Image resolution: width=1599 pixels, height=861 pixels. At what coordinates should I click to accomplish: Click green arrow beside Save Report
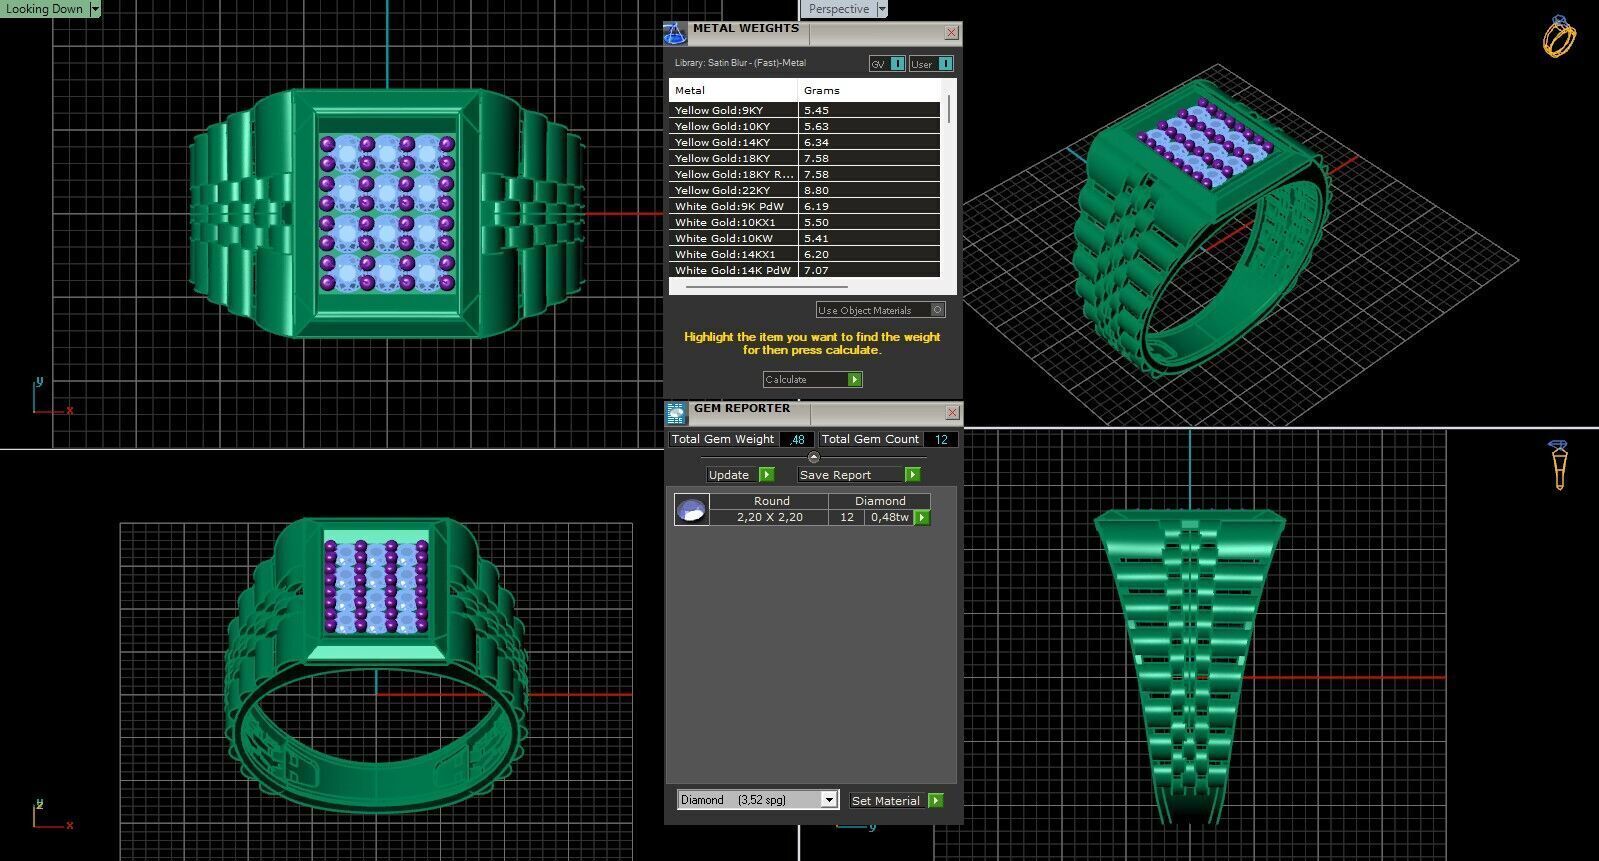coord(912,475)
